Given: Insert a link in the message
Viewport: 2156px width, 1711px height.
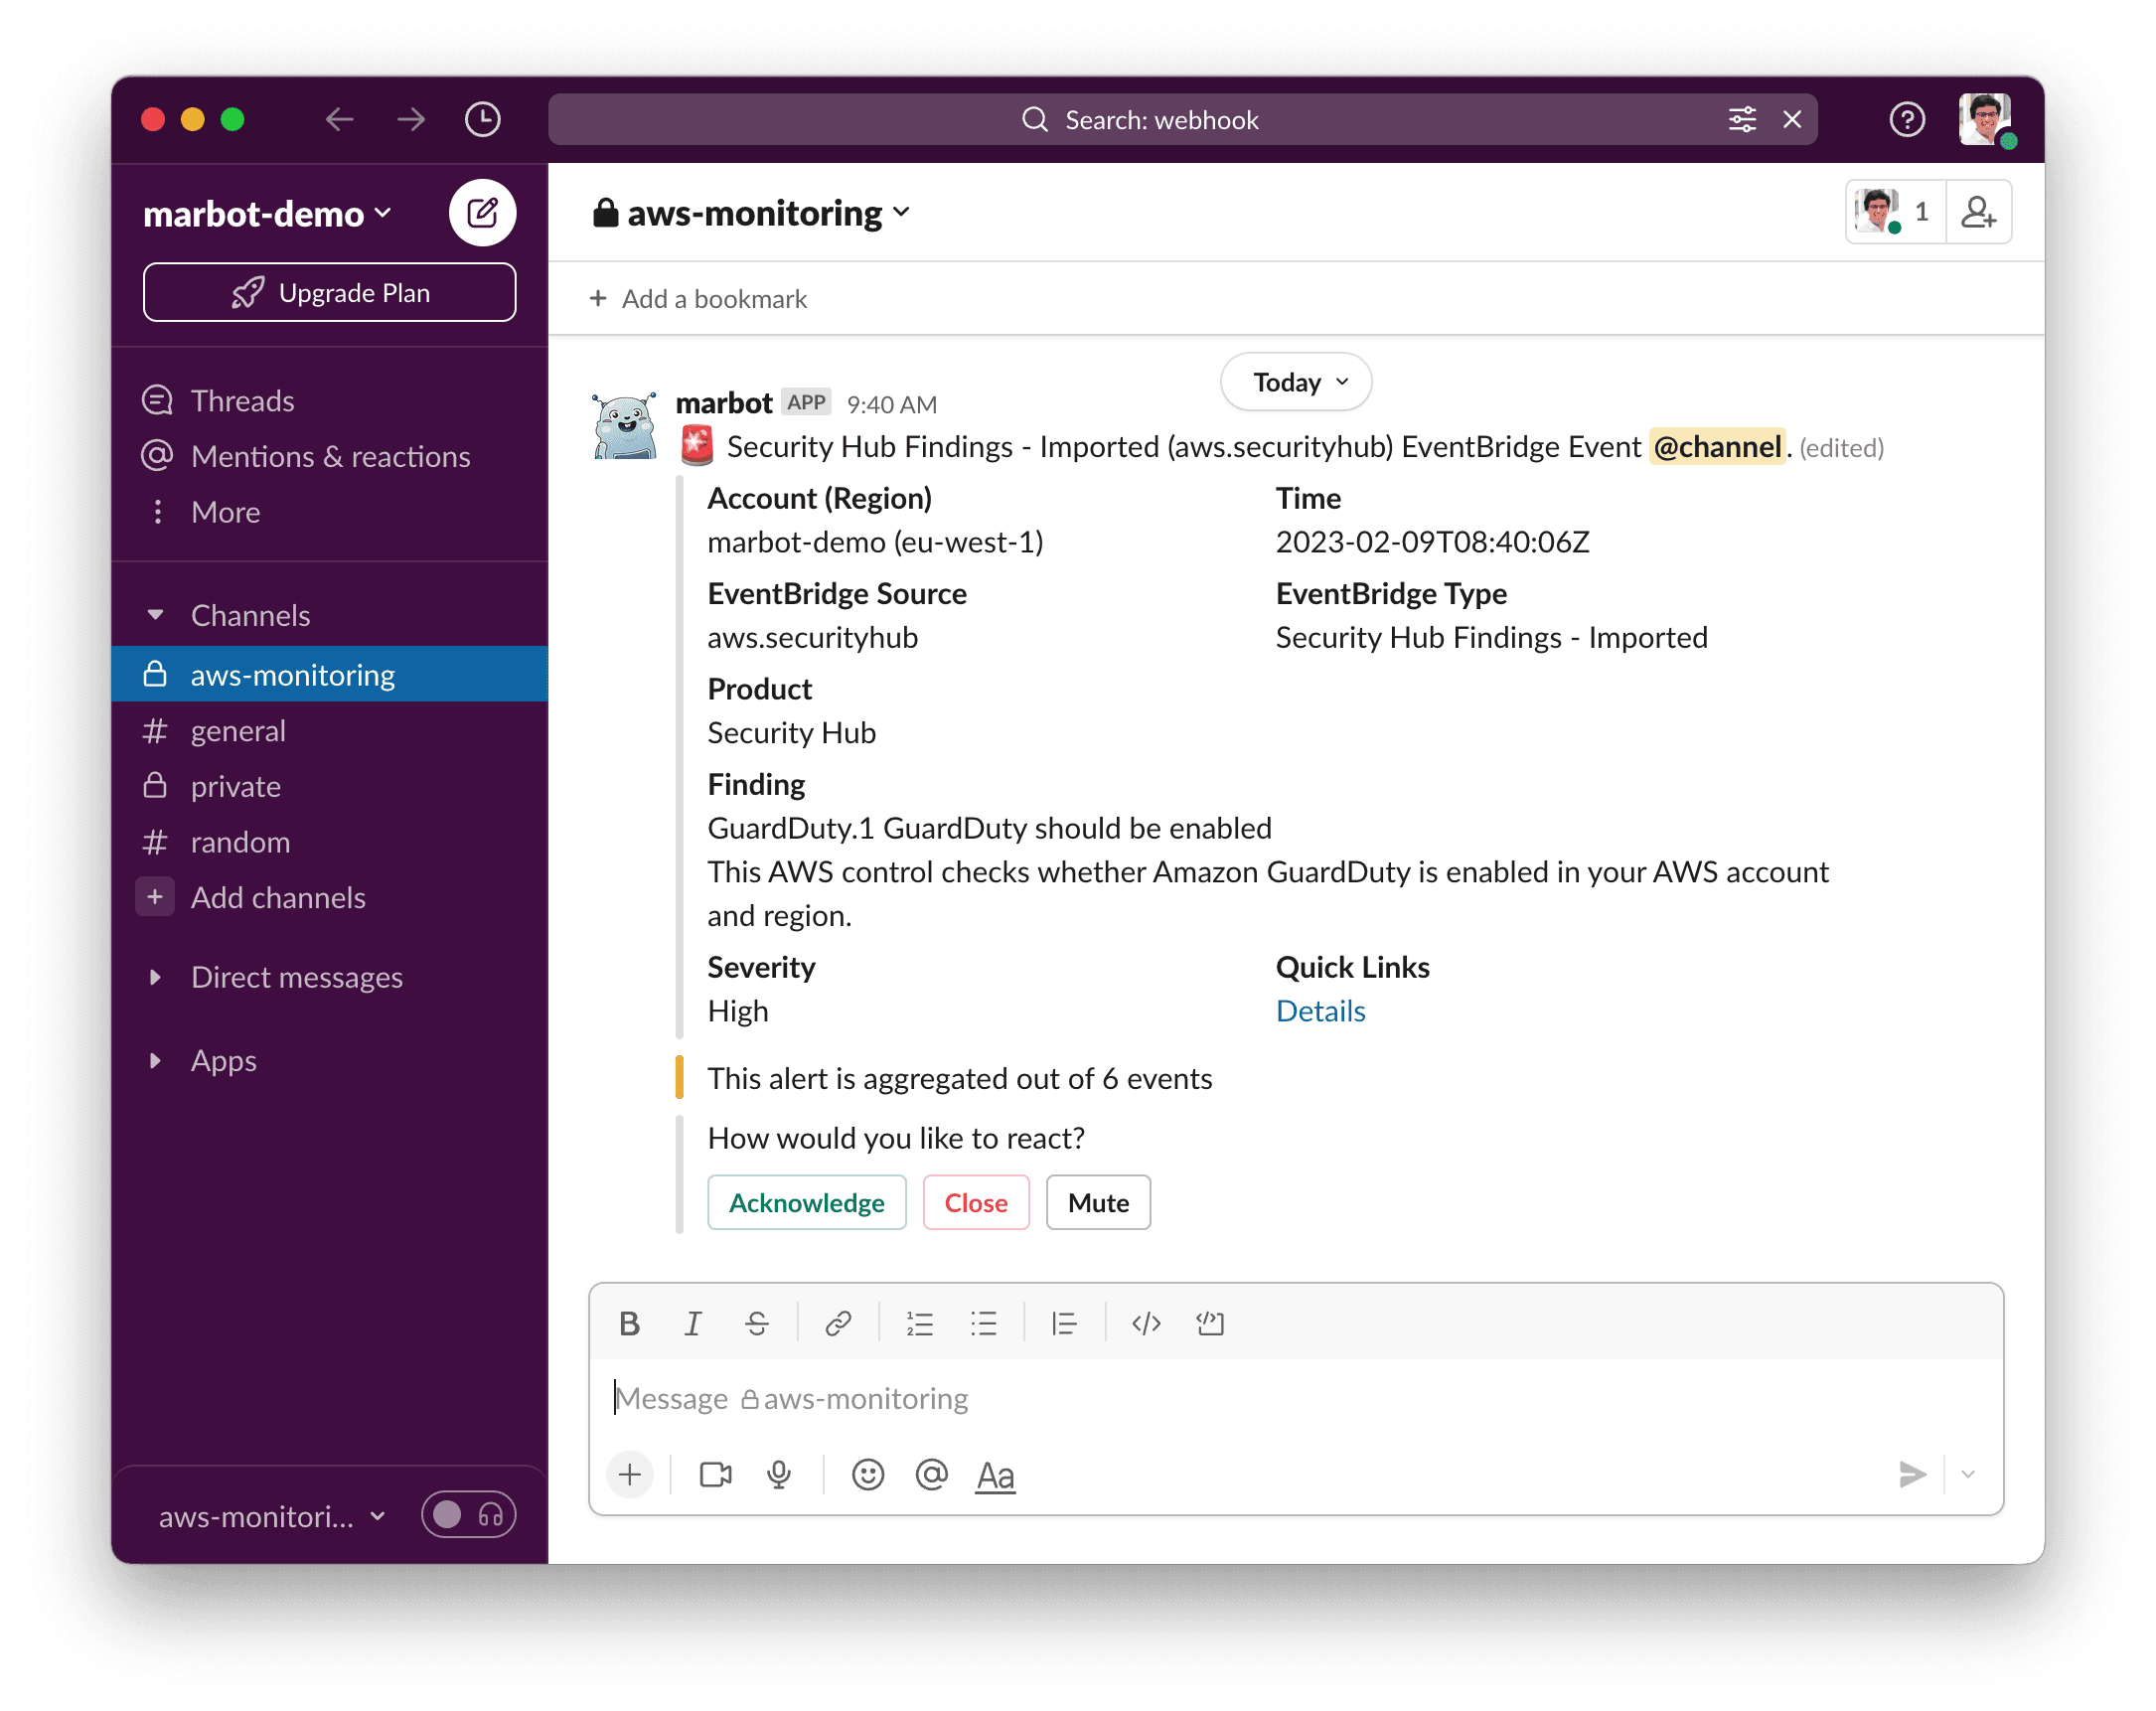Looking at the screenshot, I should coord(837,1324).
